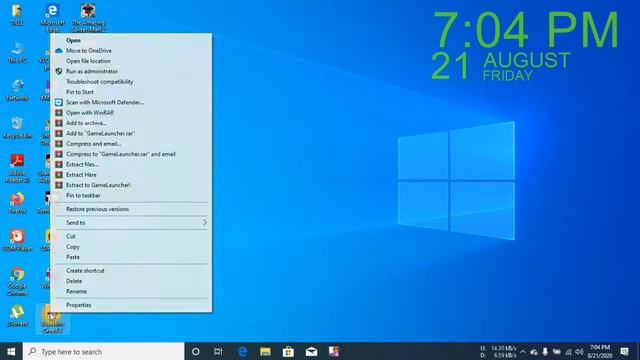
Task: Select the Recycle Bin desktop icon
Action: pyautogui.click(x=17, y=127)
